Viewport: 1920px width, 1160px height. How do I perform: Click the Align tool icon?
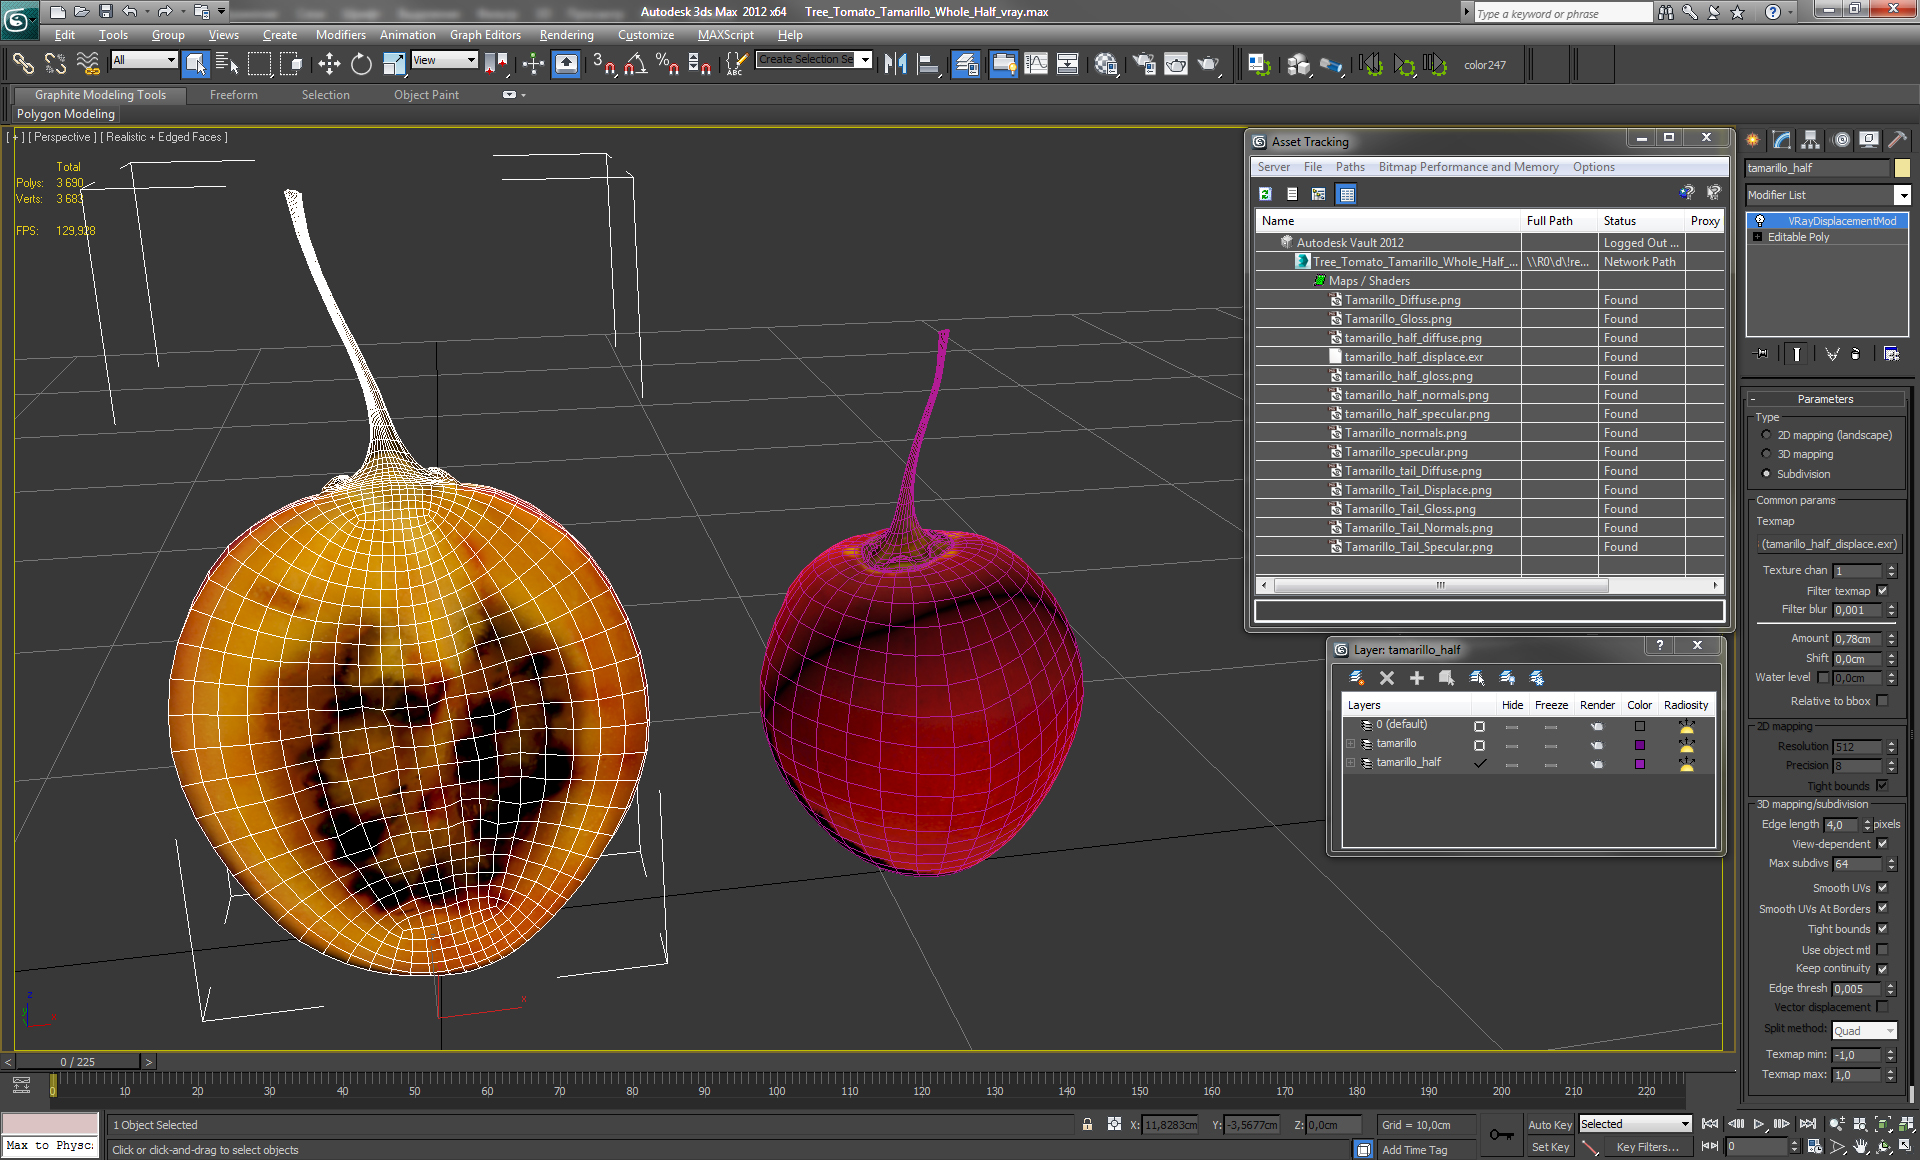coord(928,64)
